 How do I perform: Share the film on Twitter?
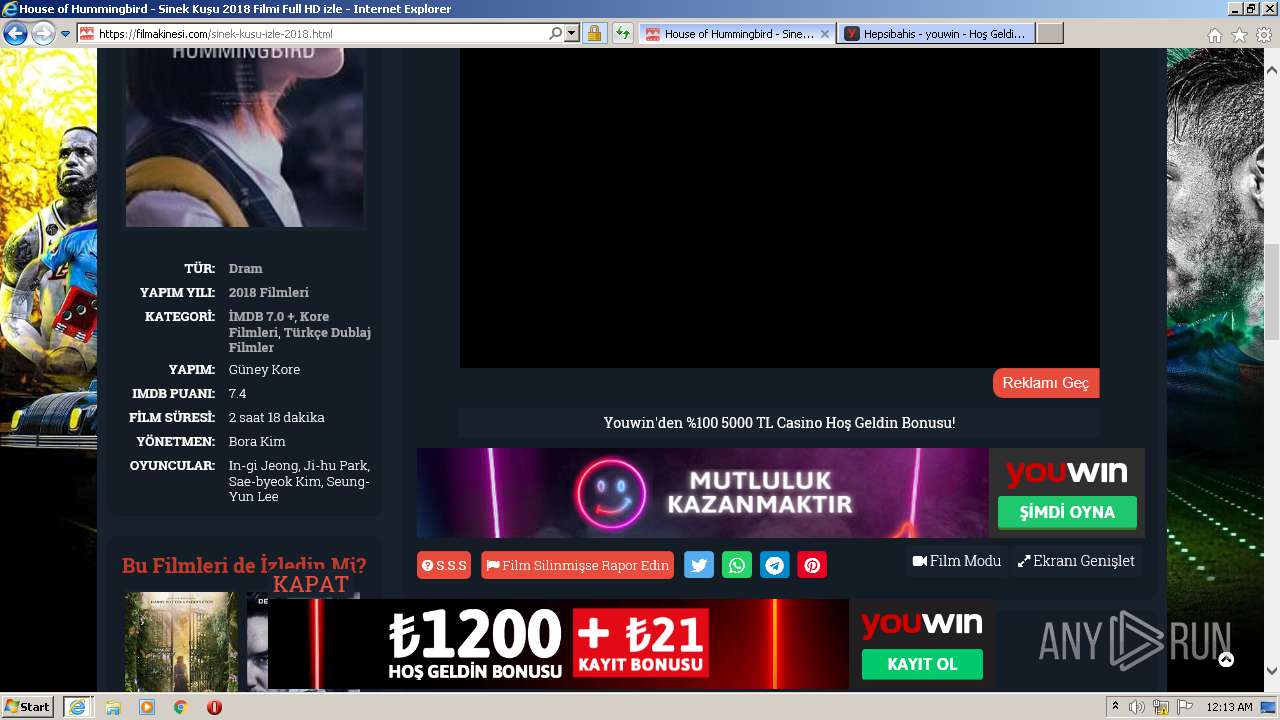[x=699, y=565]
